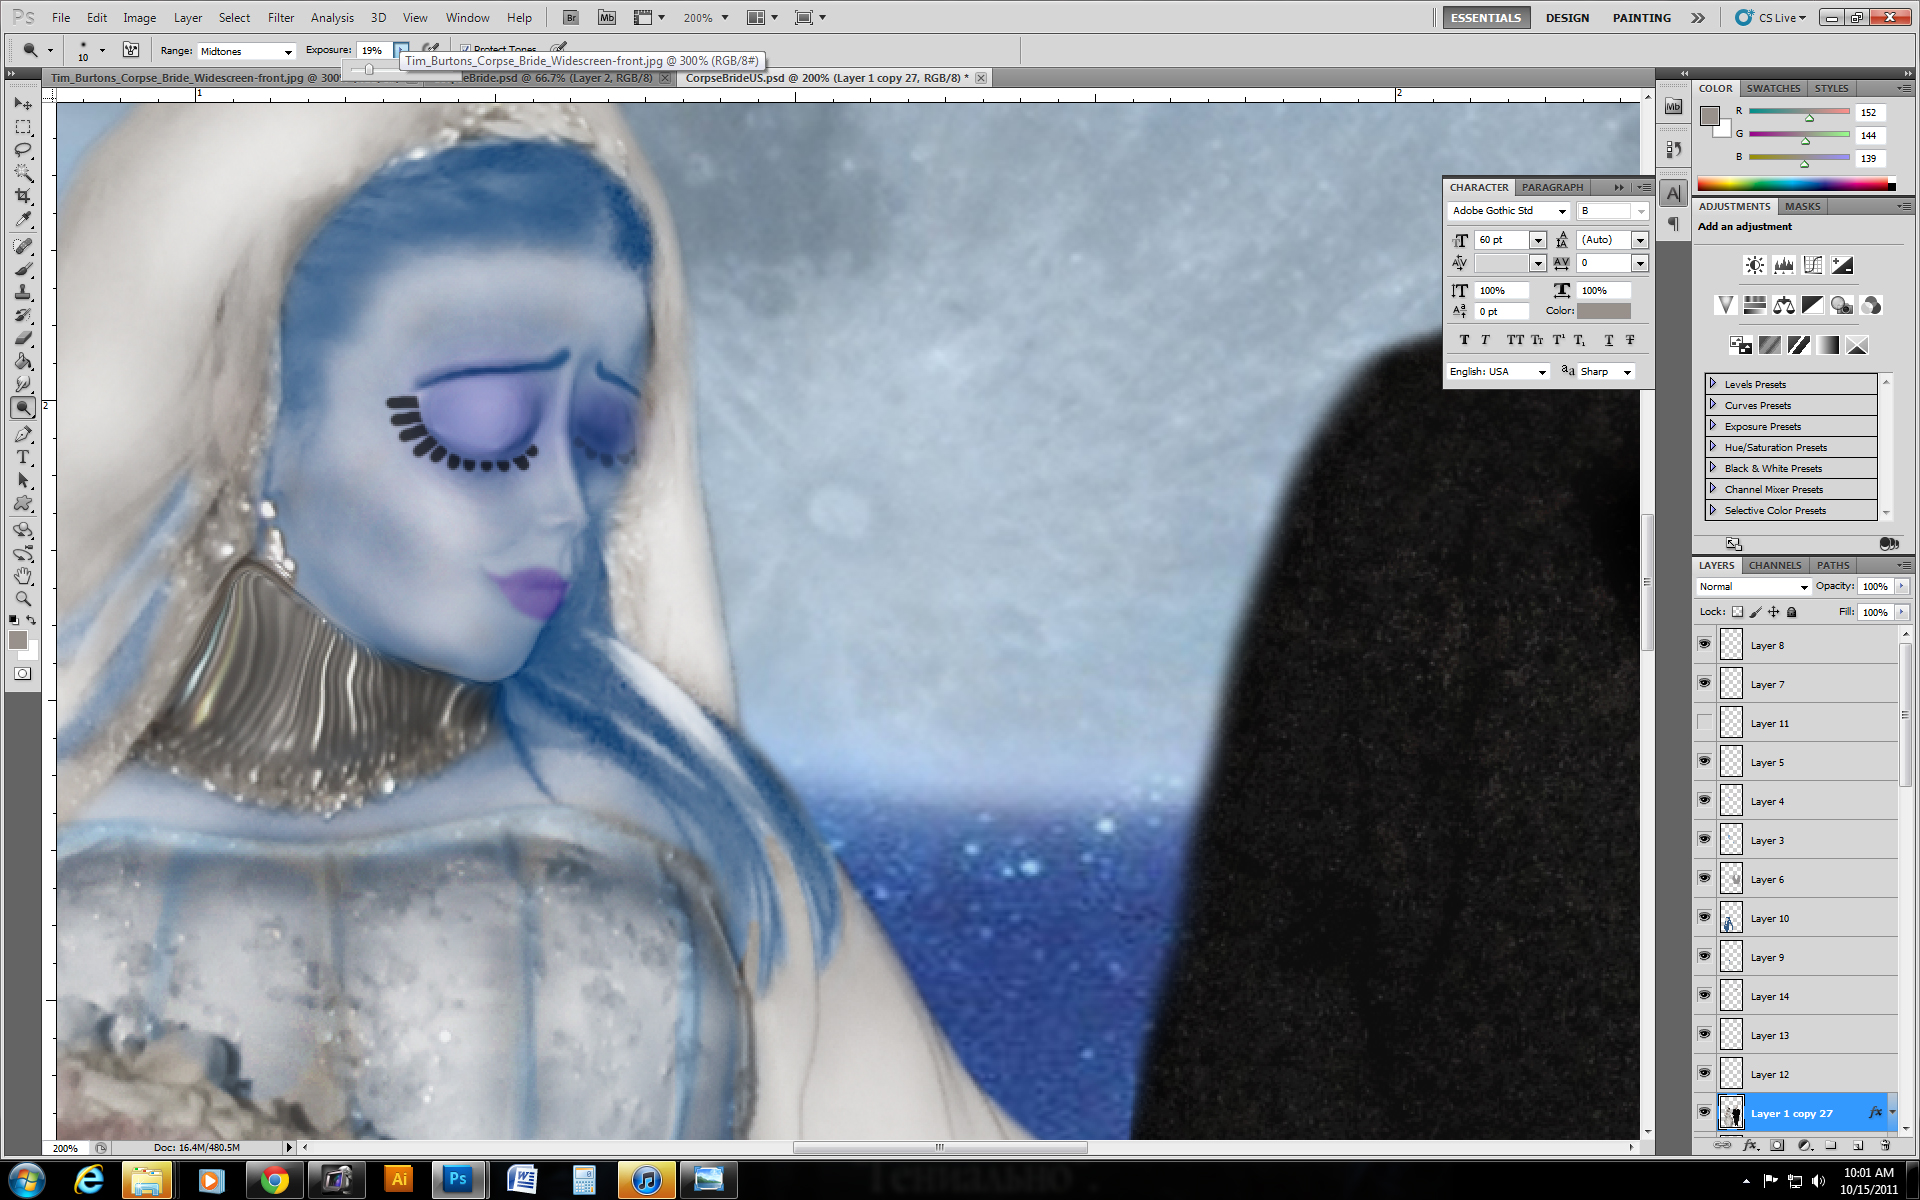Open the Analysis menu
The image size is (1920, 1200).
[332, 18]
